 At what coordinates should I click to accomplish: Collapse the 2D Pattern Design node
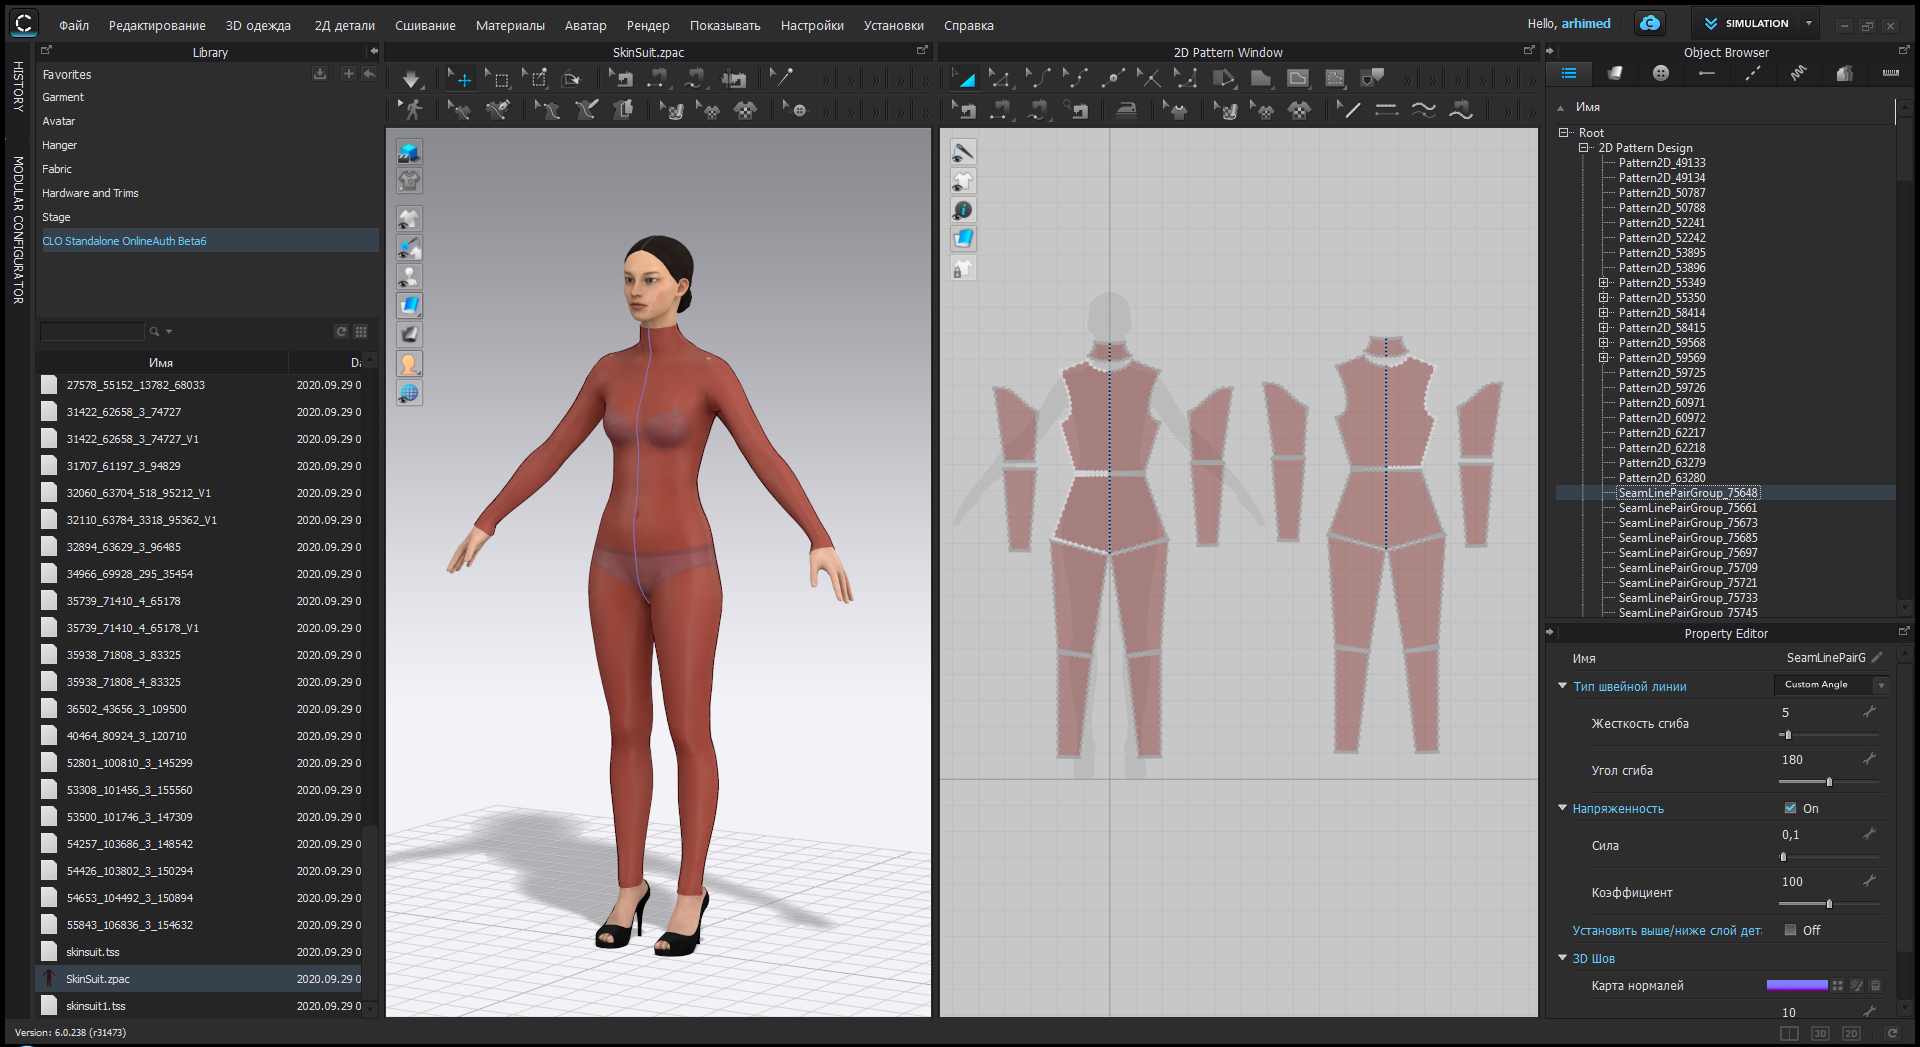coord(1583,148)
